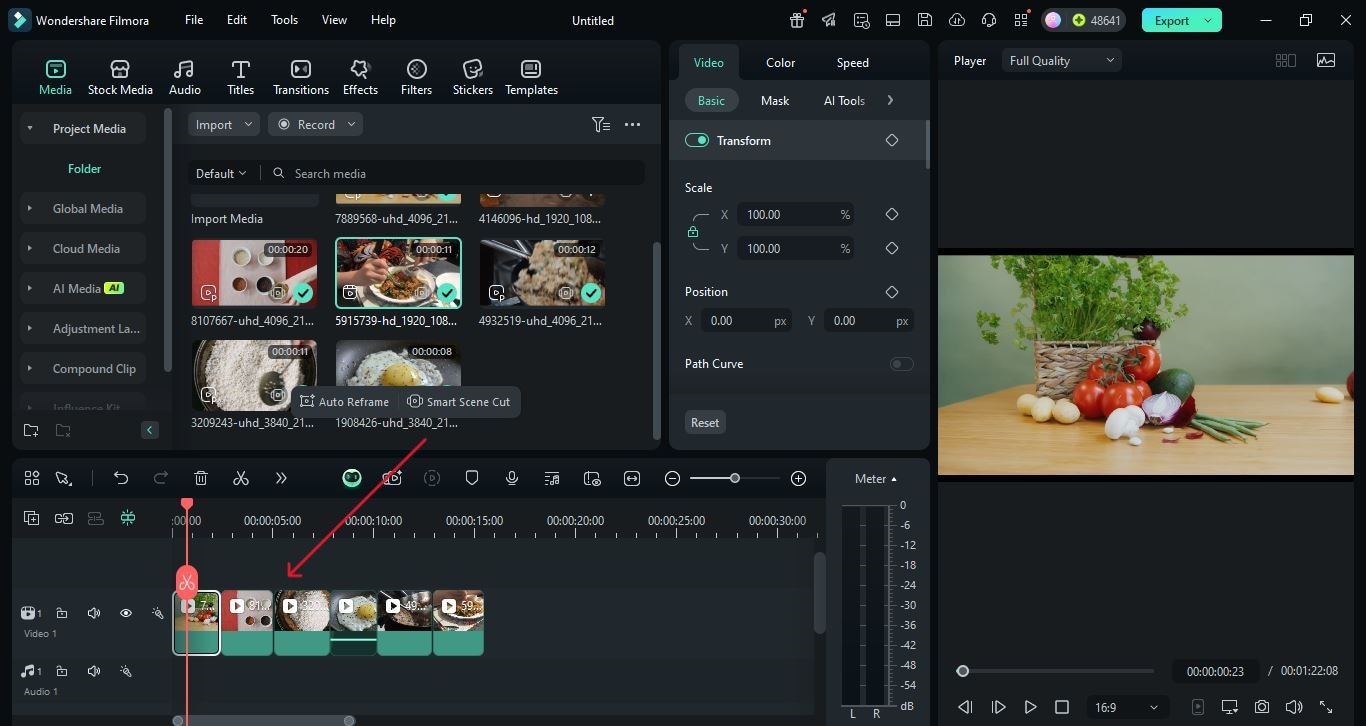Add Position keyframe diamond
1366x726 pixels.
(892, 292)
